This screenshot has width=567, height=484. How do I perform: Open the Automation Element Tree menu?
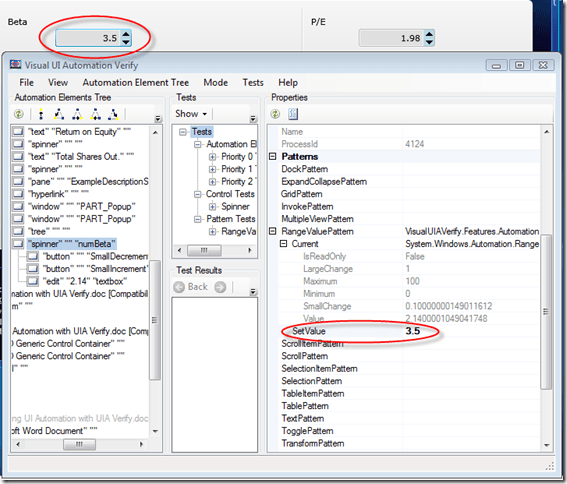(136, 82)
